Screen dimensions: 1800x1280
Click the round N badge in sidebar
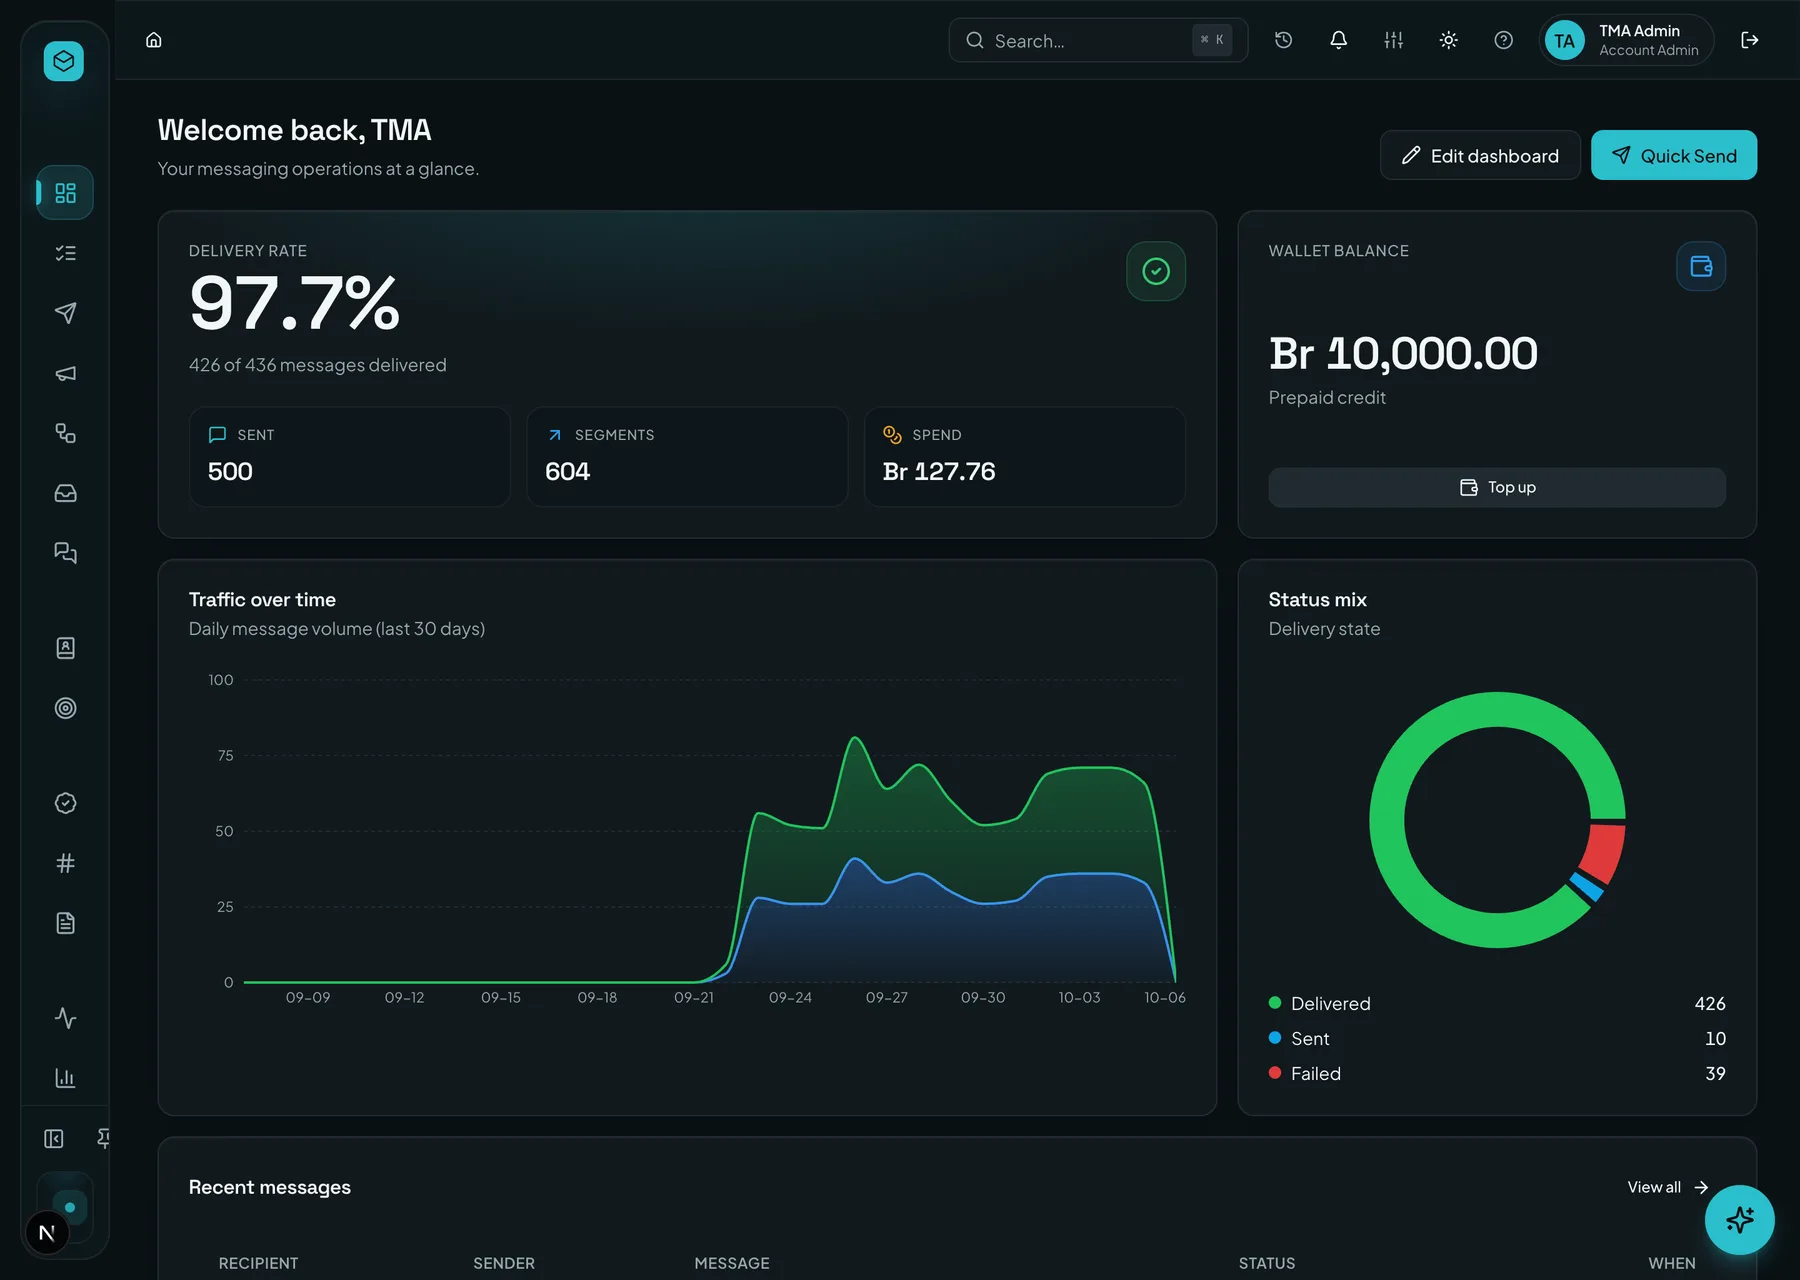click(46, 1233)
